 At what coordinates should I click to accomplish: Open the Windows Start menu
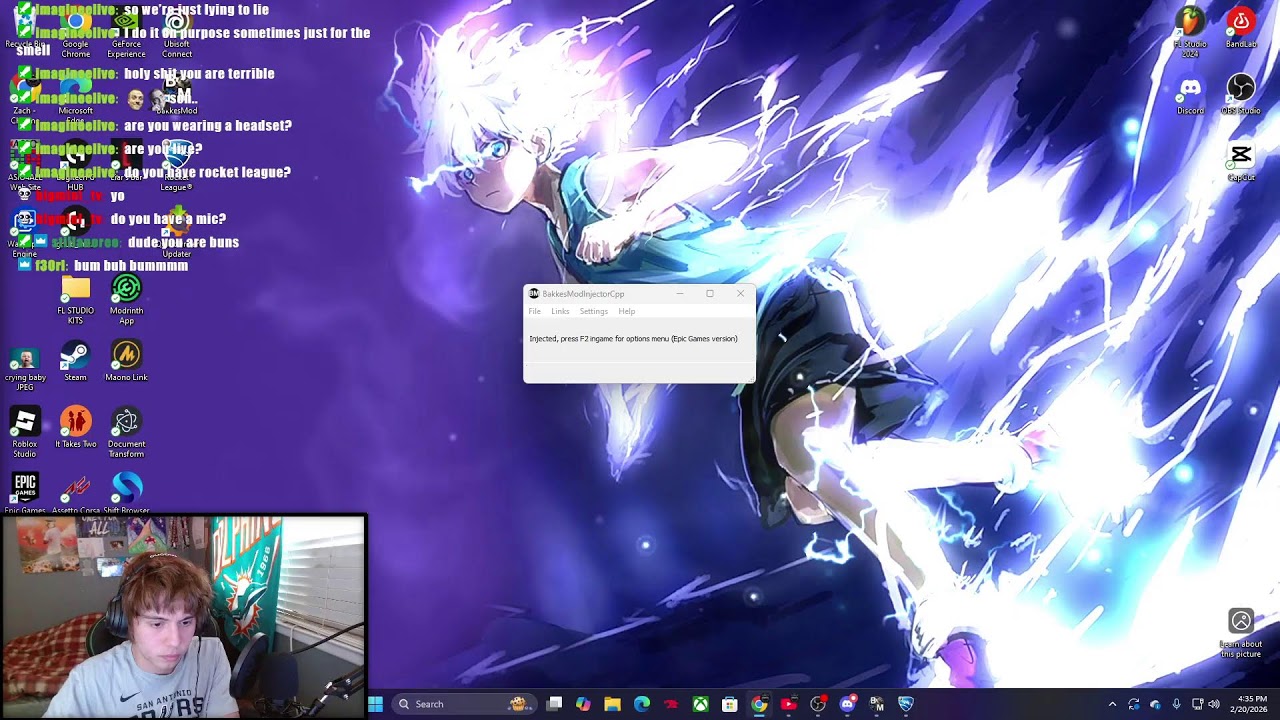point(375,704)
